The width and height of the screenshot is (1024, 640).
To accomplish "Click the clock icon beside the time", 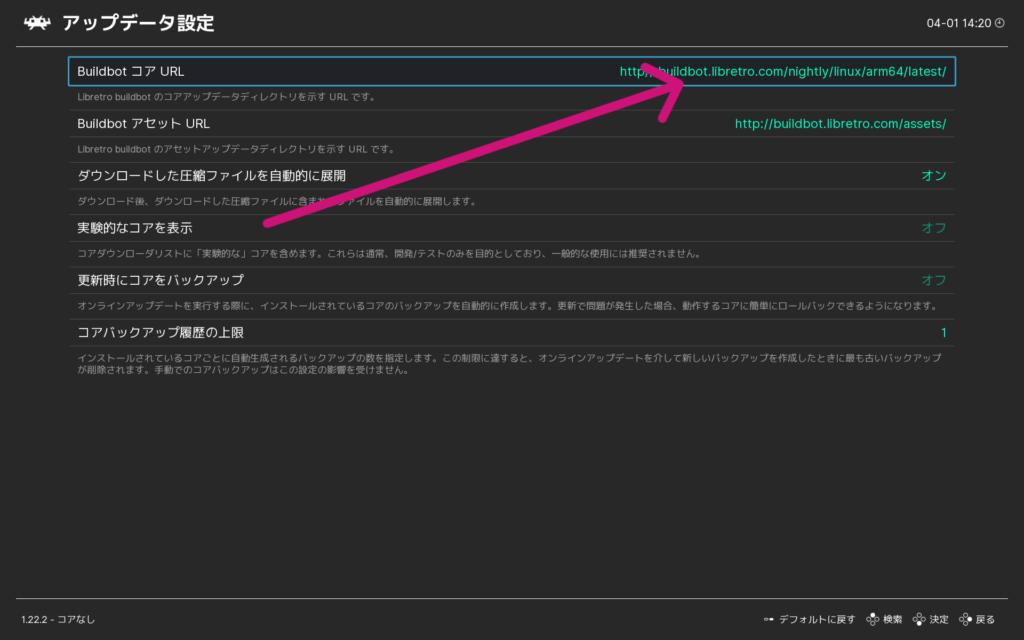I will (999, 23).
